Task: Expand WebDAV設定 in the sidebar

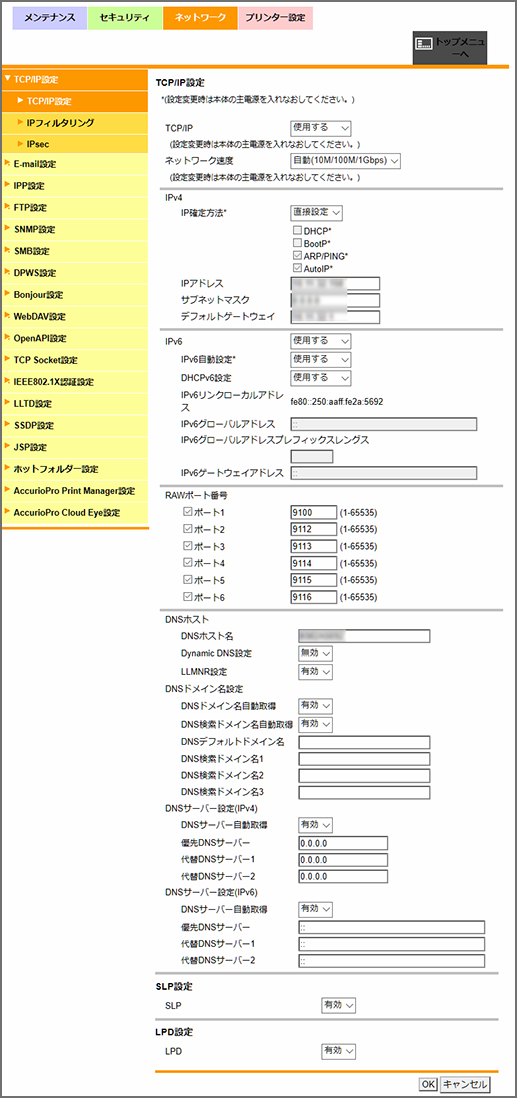Action: 75,317
